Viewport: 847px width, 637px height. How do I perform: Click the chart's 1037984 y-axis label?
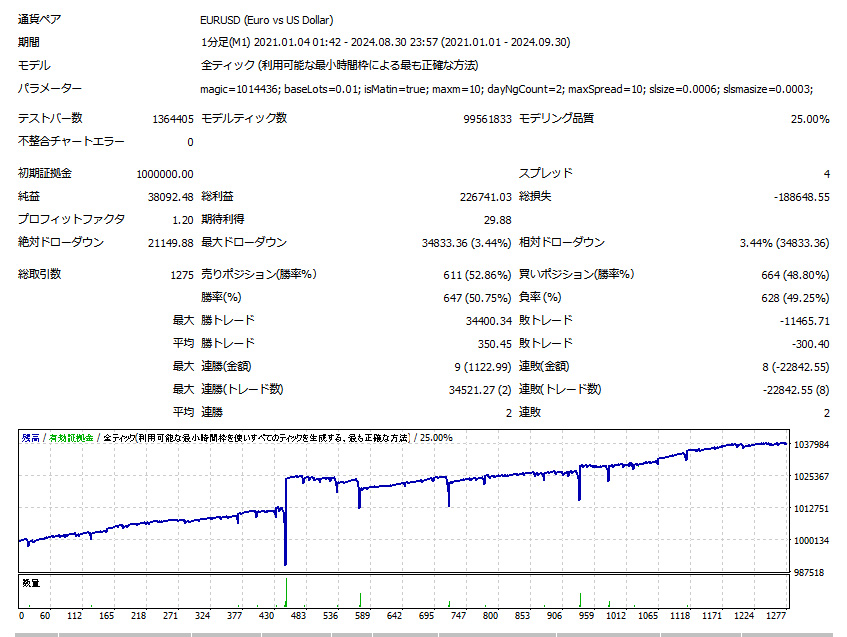(811, 445)
